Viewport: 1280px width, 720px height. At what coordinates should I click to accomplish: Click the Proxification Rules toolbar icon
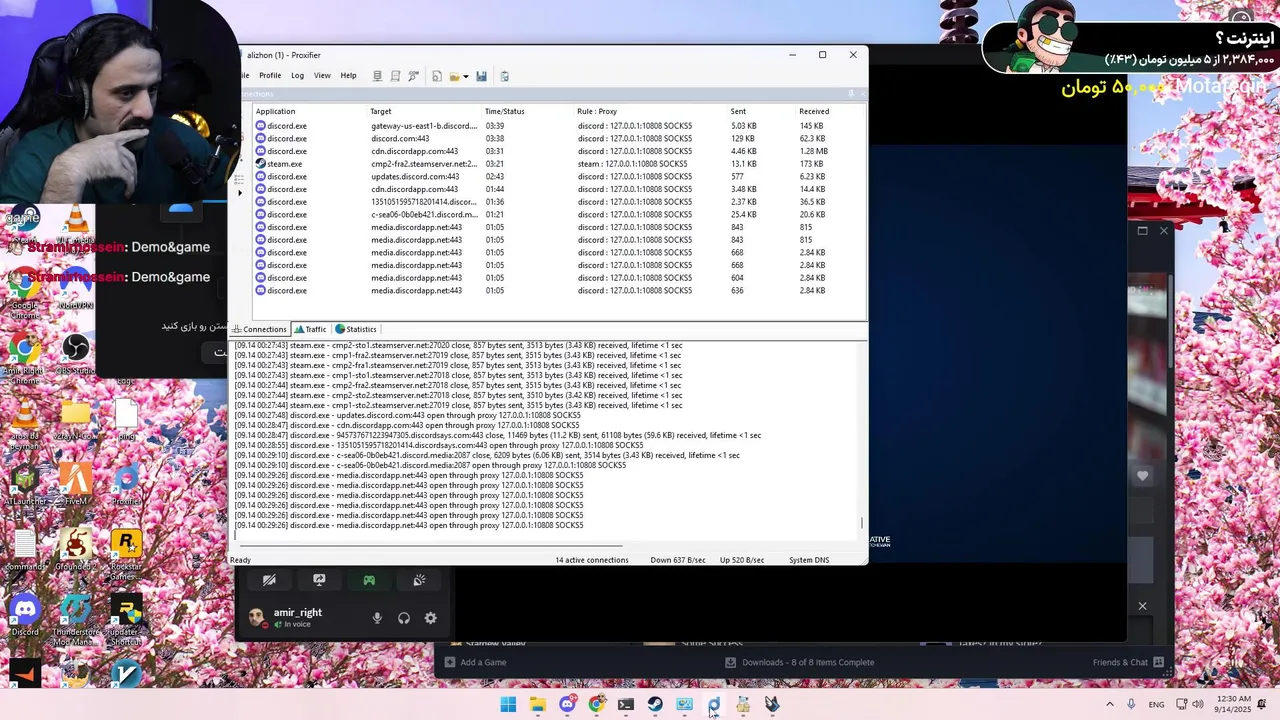click(395, 76)
